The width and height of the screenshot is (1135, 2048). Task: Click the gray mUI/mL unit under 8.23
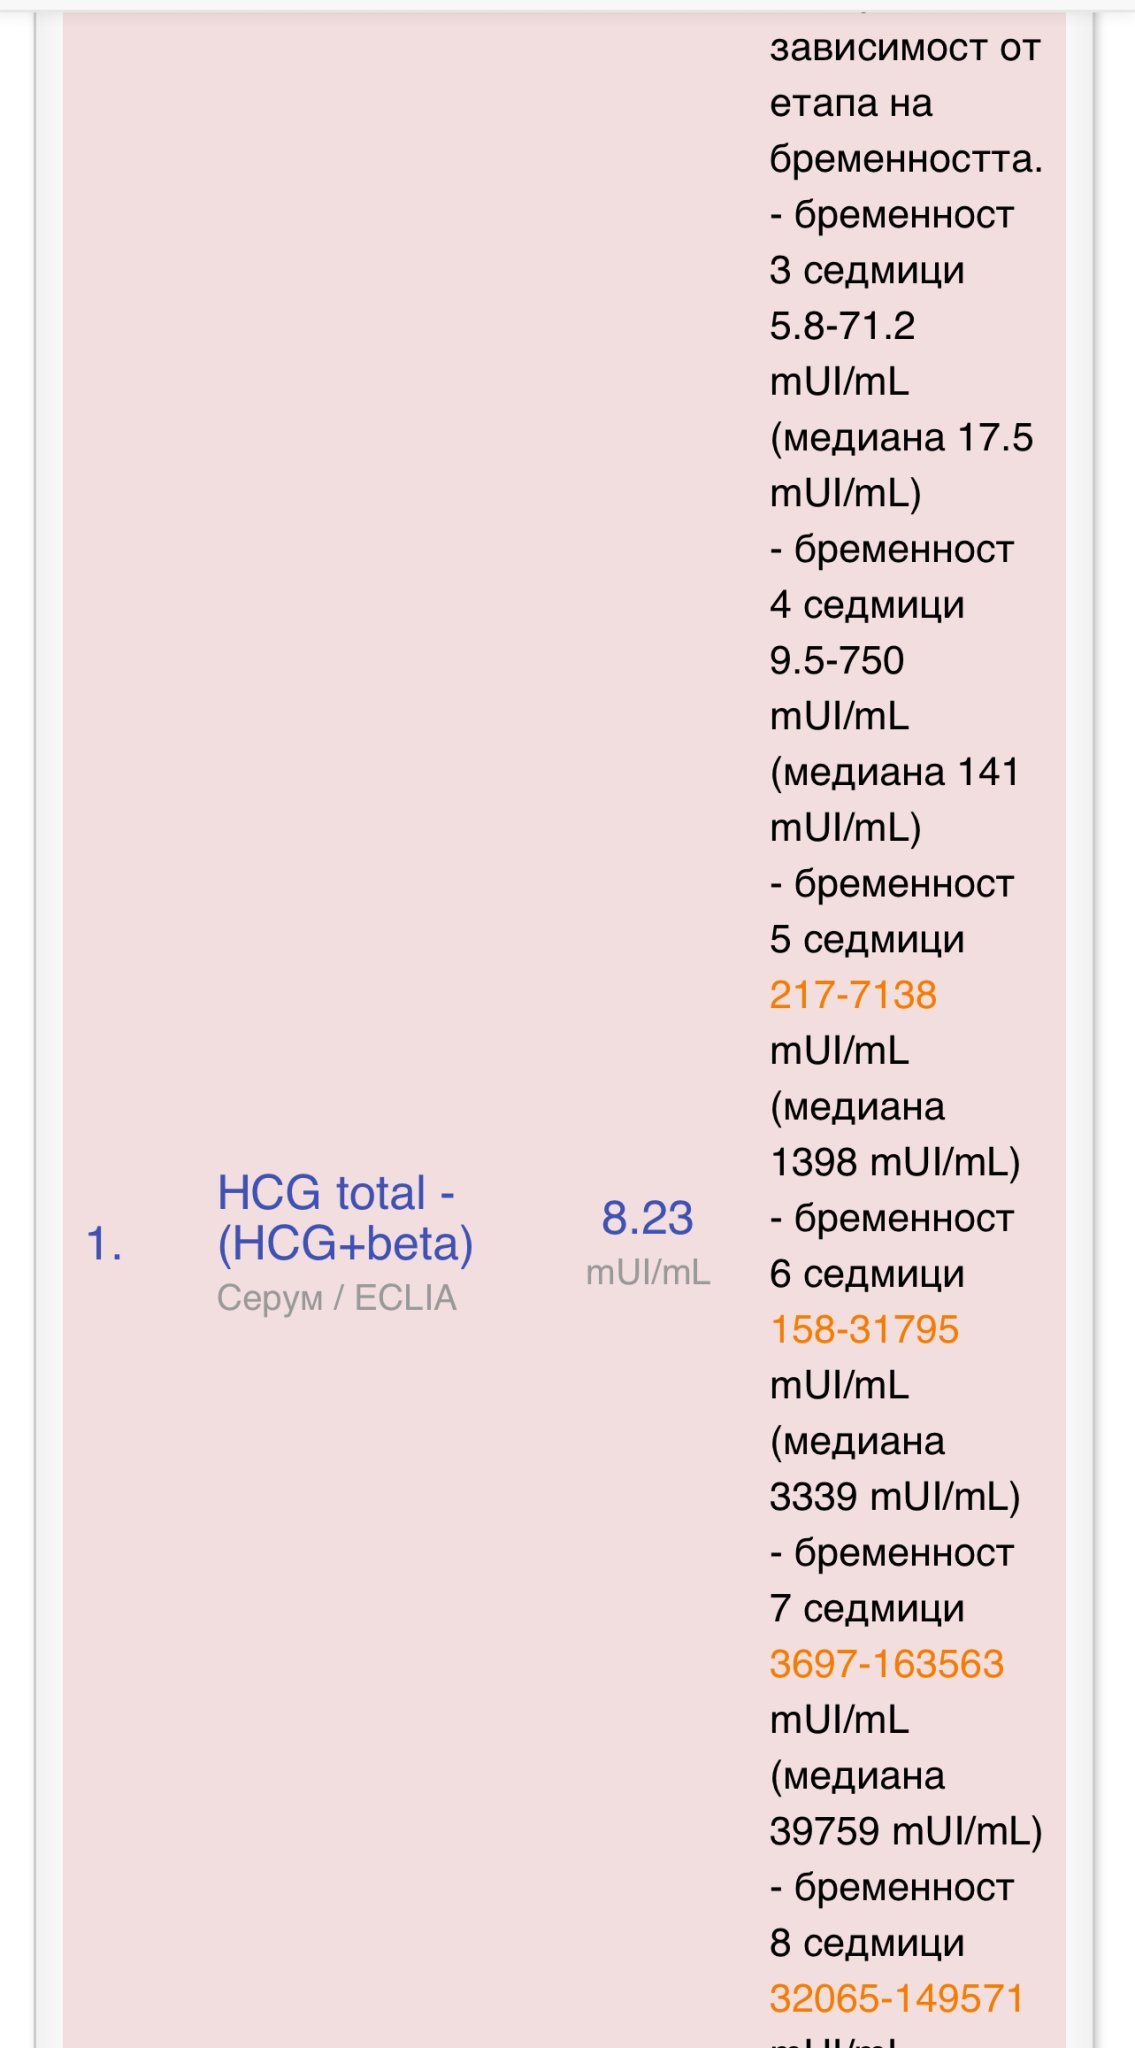pos(647,1272)
